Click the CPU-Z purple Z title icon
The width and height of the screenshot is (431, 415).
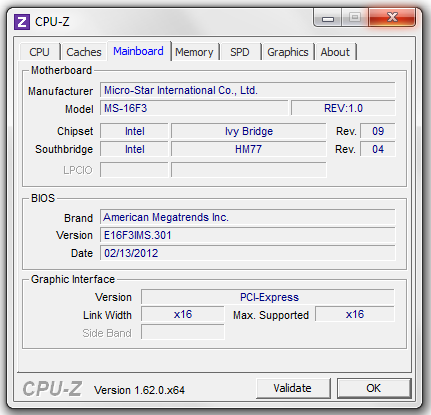(x=22, y=22)
